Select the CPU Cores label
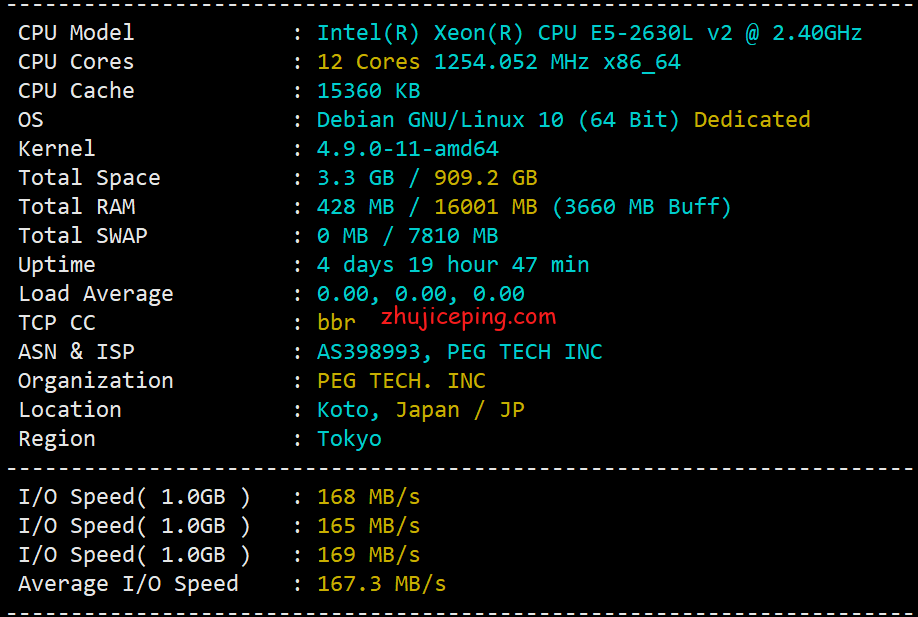 pyautogui.click(x=76, y=62)
